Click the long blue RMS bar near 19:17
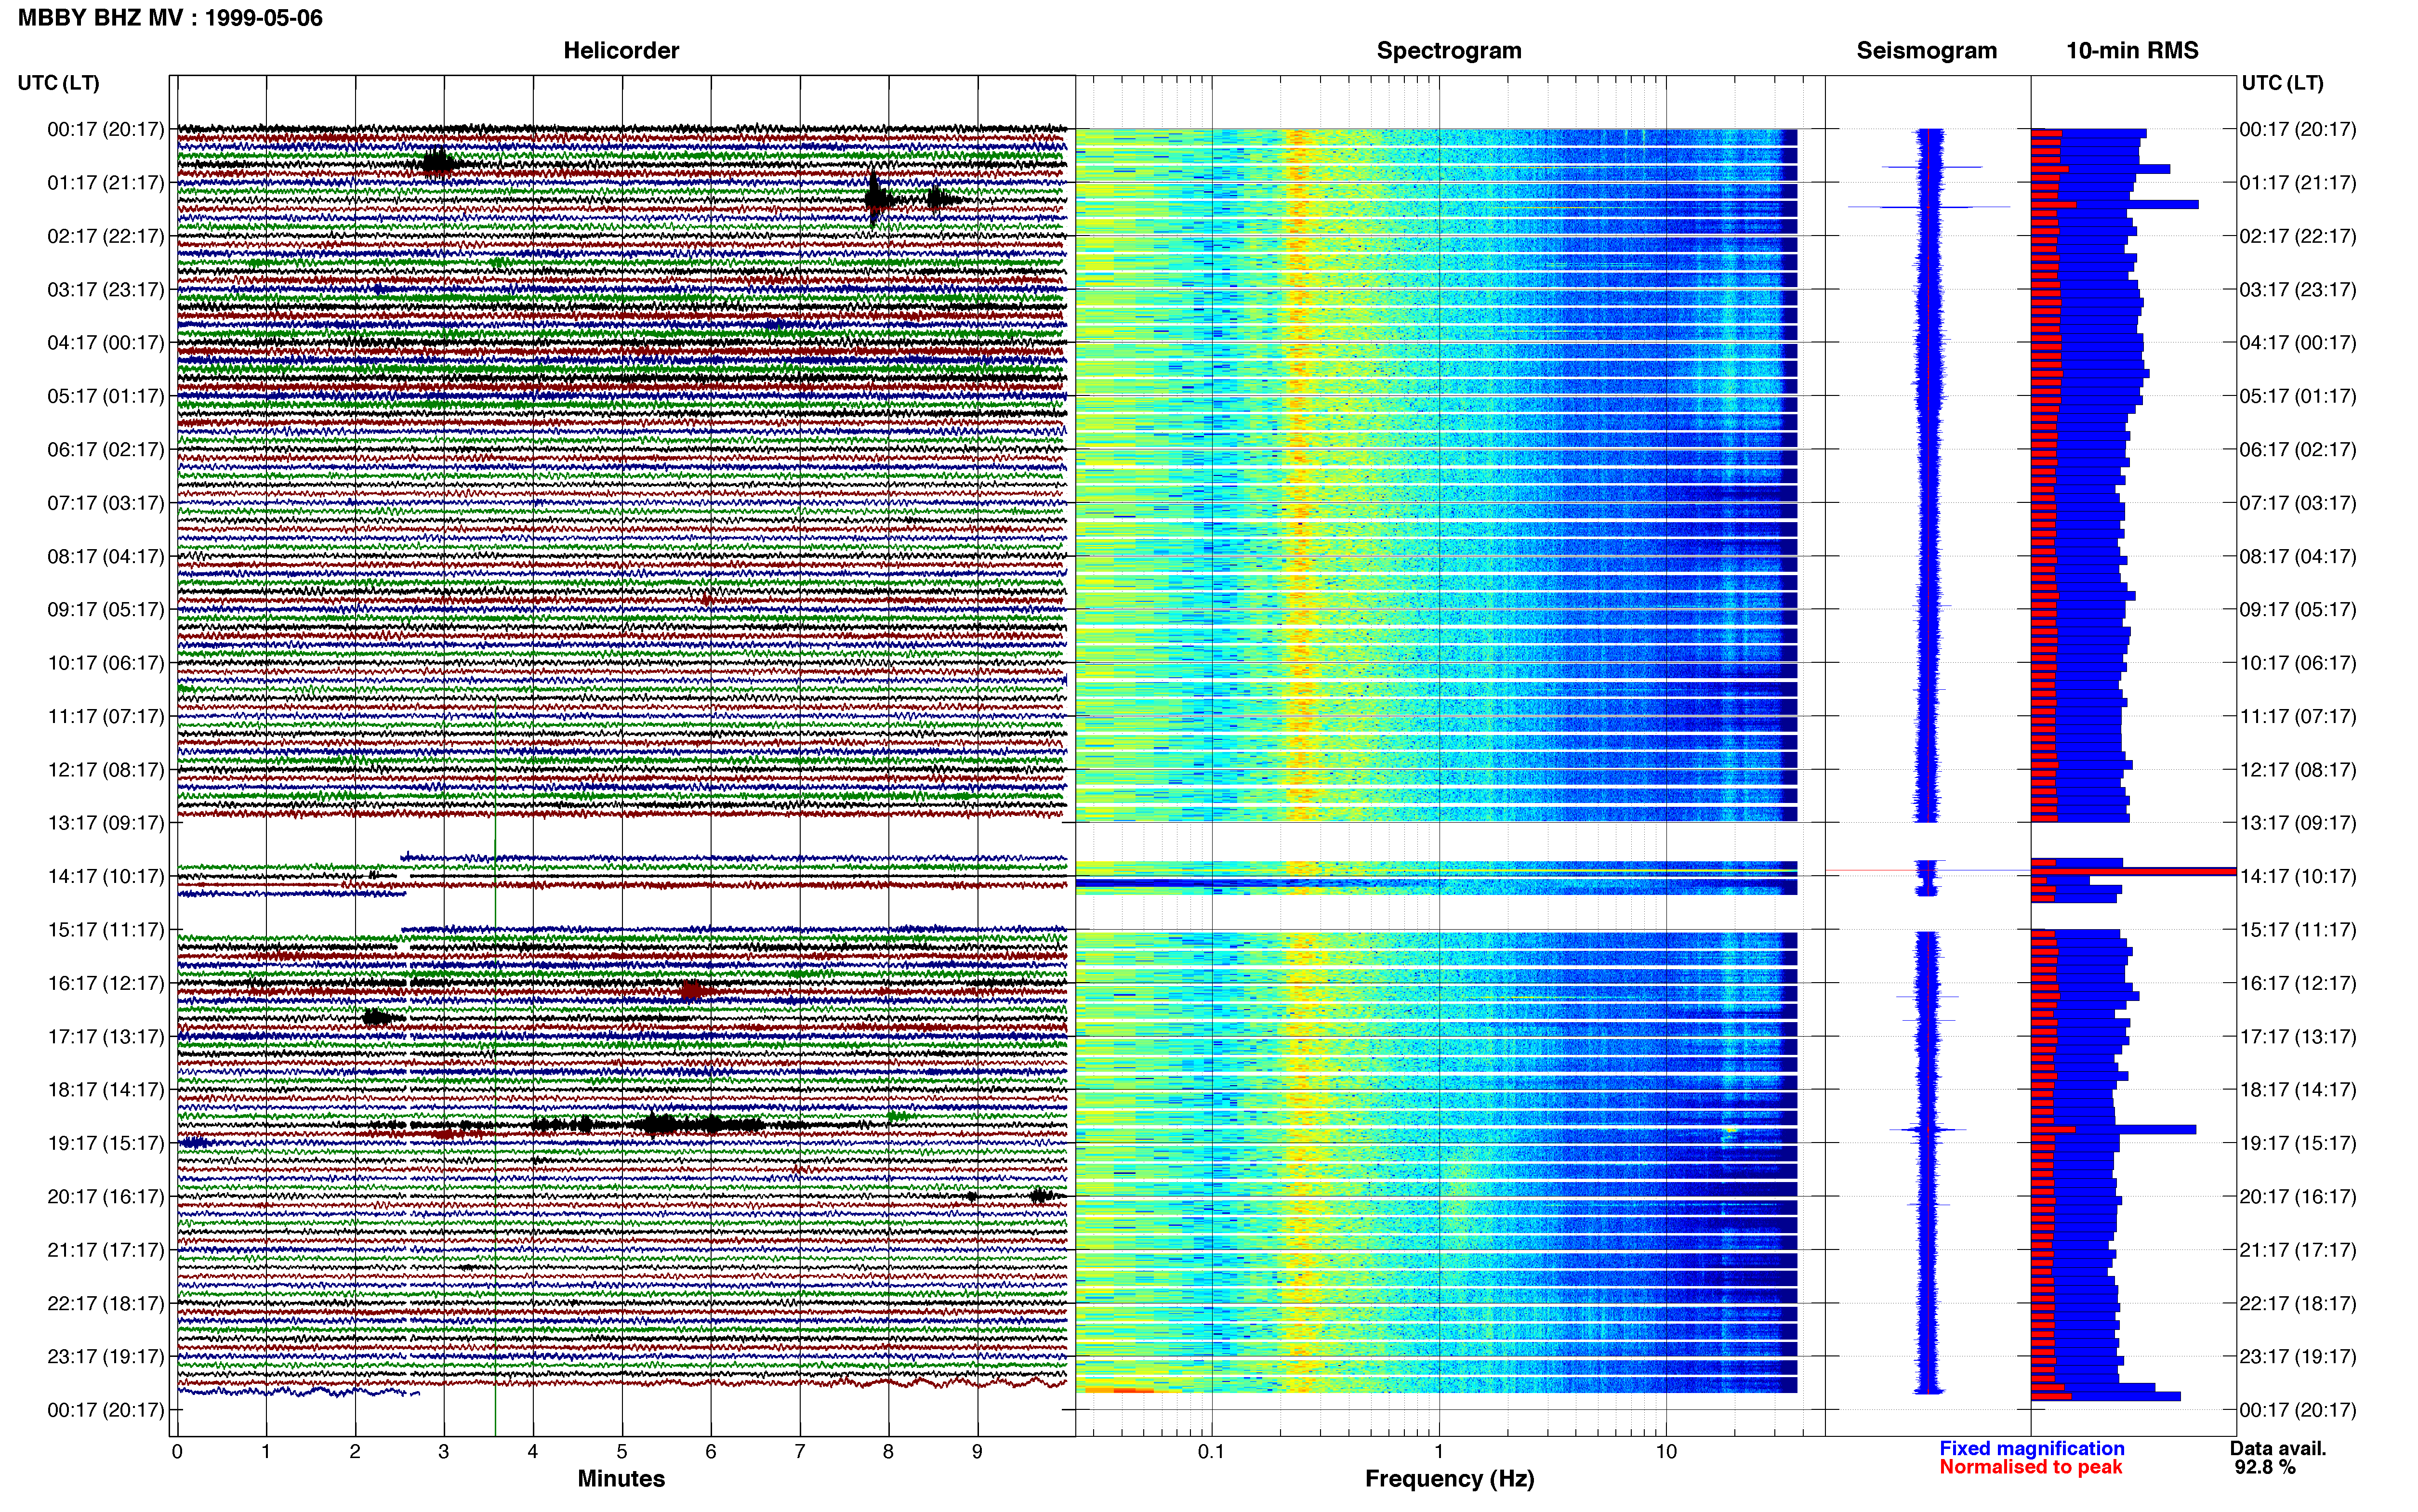Viewport: 2418px width, 1512px height. [x=2113, y=1129]
